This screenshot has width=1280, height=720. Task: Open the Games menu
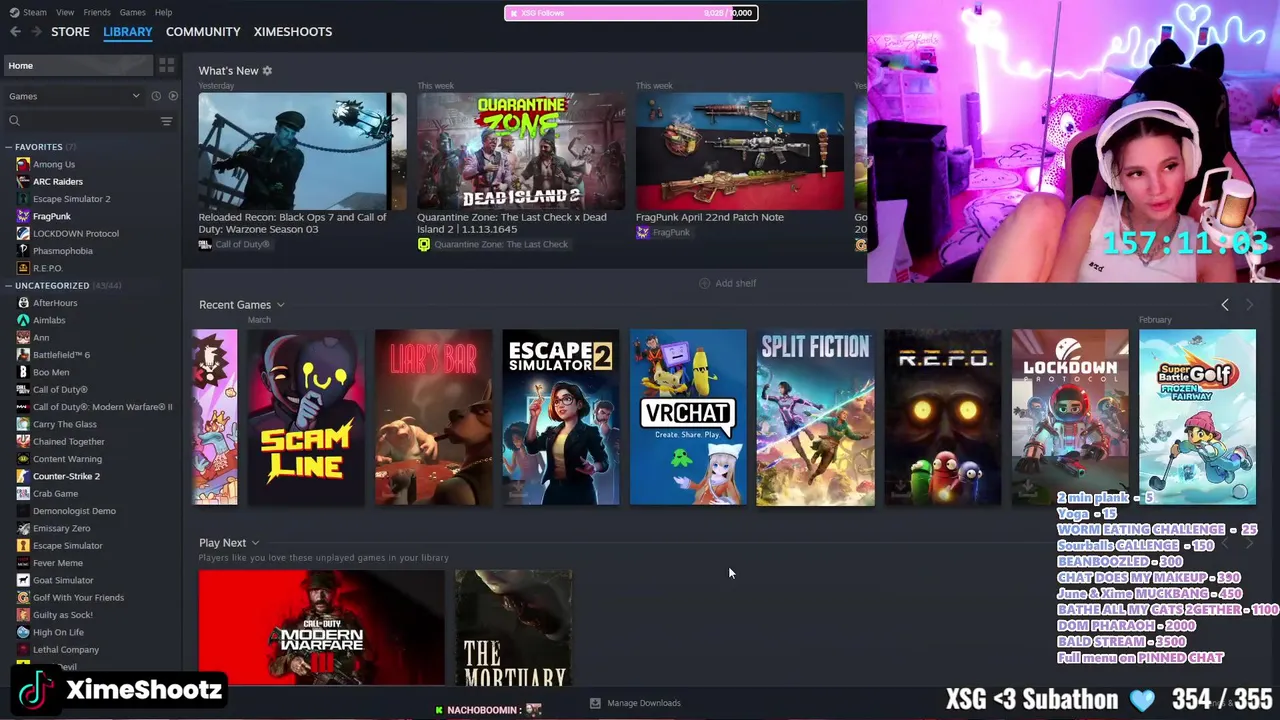pos(132,12)
